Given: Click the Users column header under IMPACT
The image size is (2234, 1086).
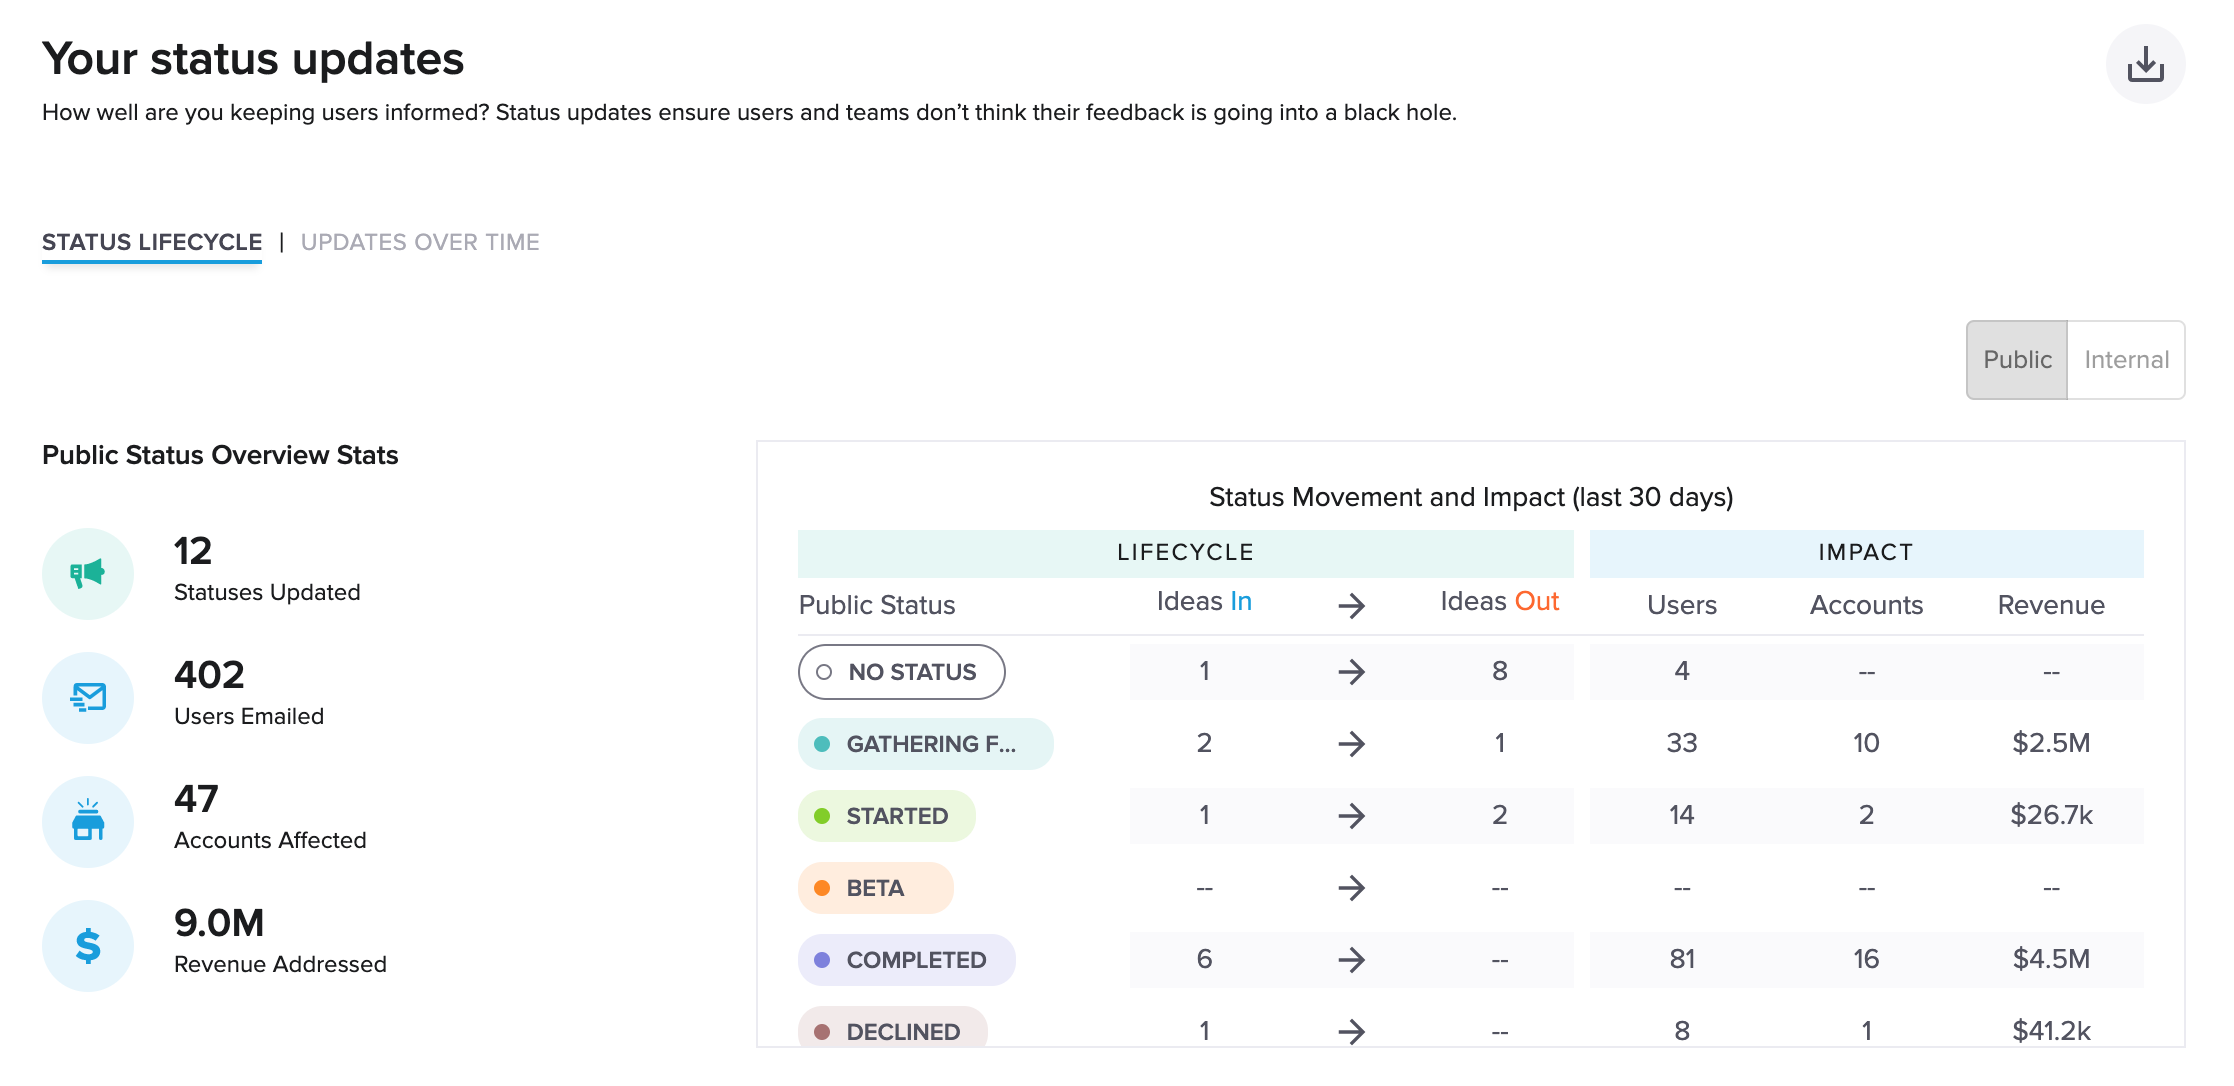Looking at the screenshot, I should click(x=1681, y=604).
